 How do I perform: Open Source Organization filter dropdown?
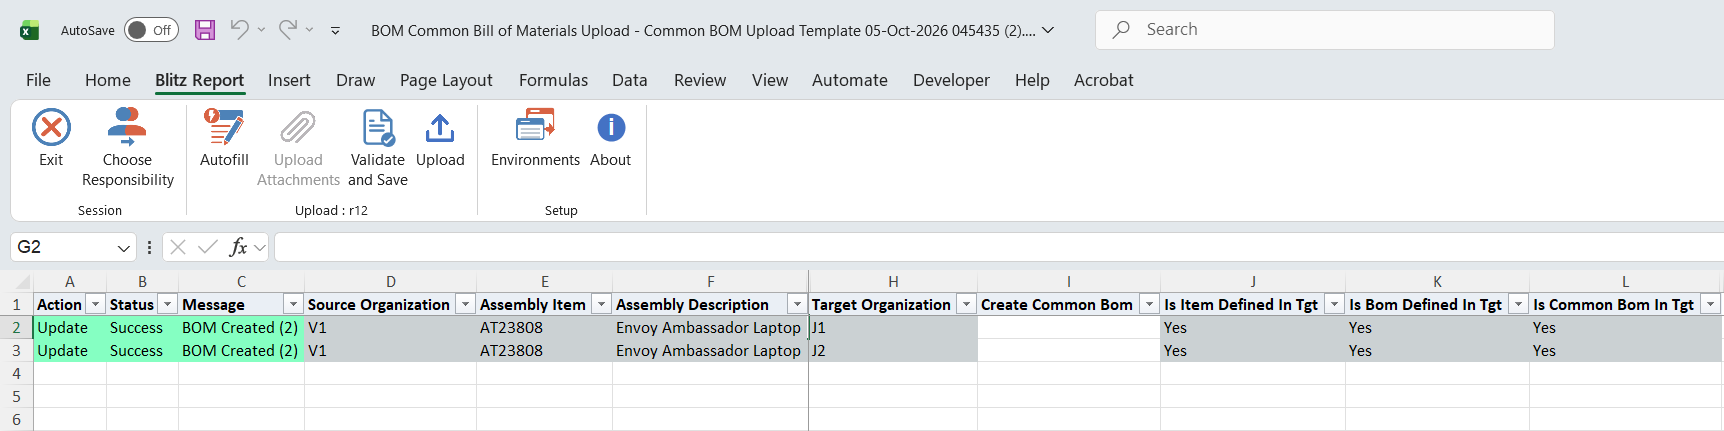pos(465,304)
